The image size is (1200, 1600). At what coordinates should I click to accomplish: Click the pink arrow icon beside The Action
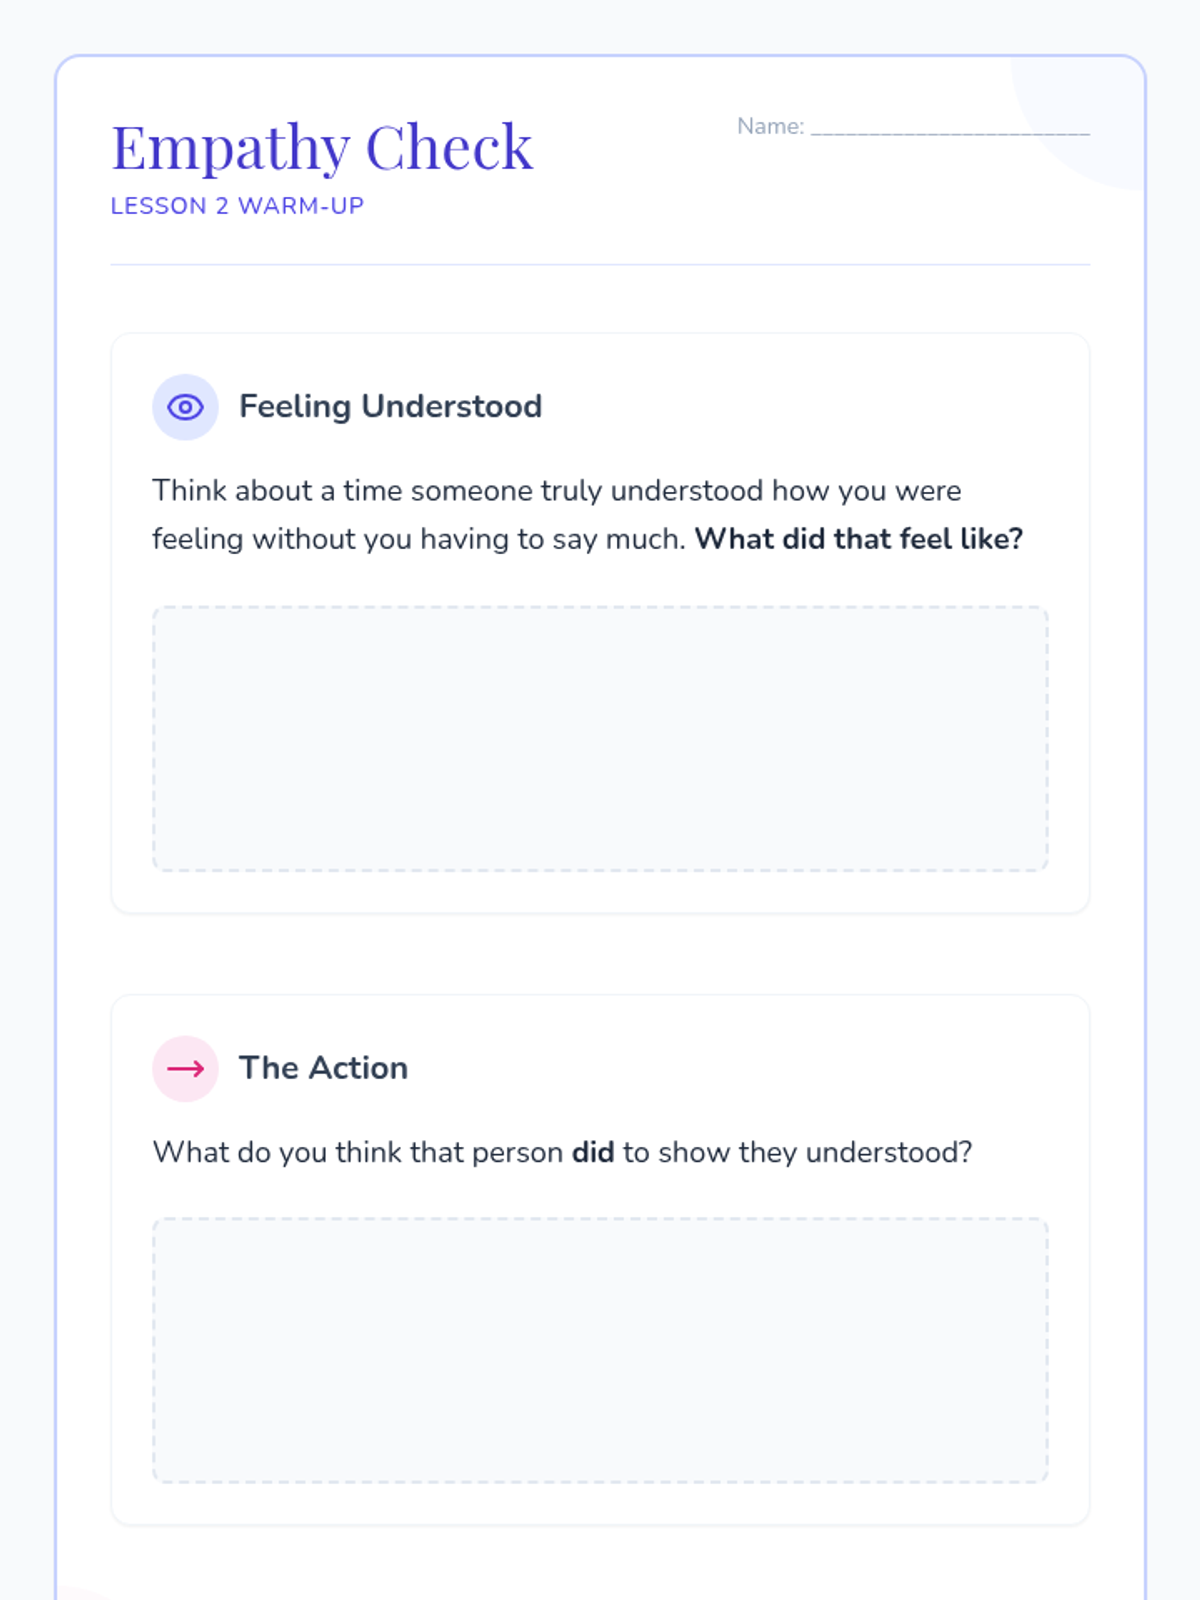[x=185, y=1068]
